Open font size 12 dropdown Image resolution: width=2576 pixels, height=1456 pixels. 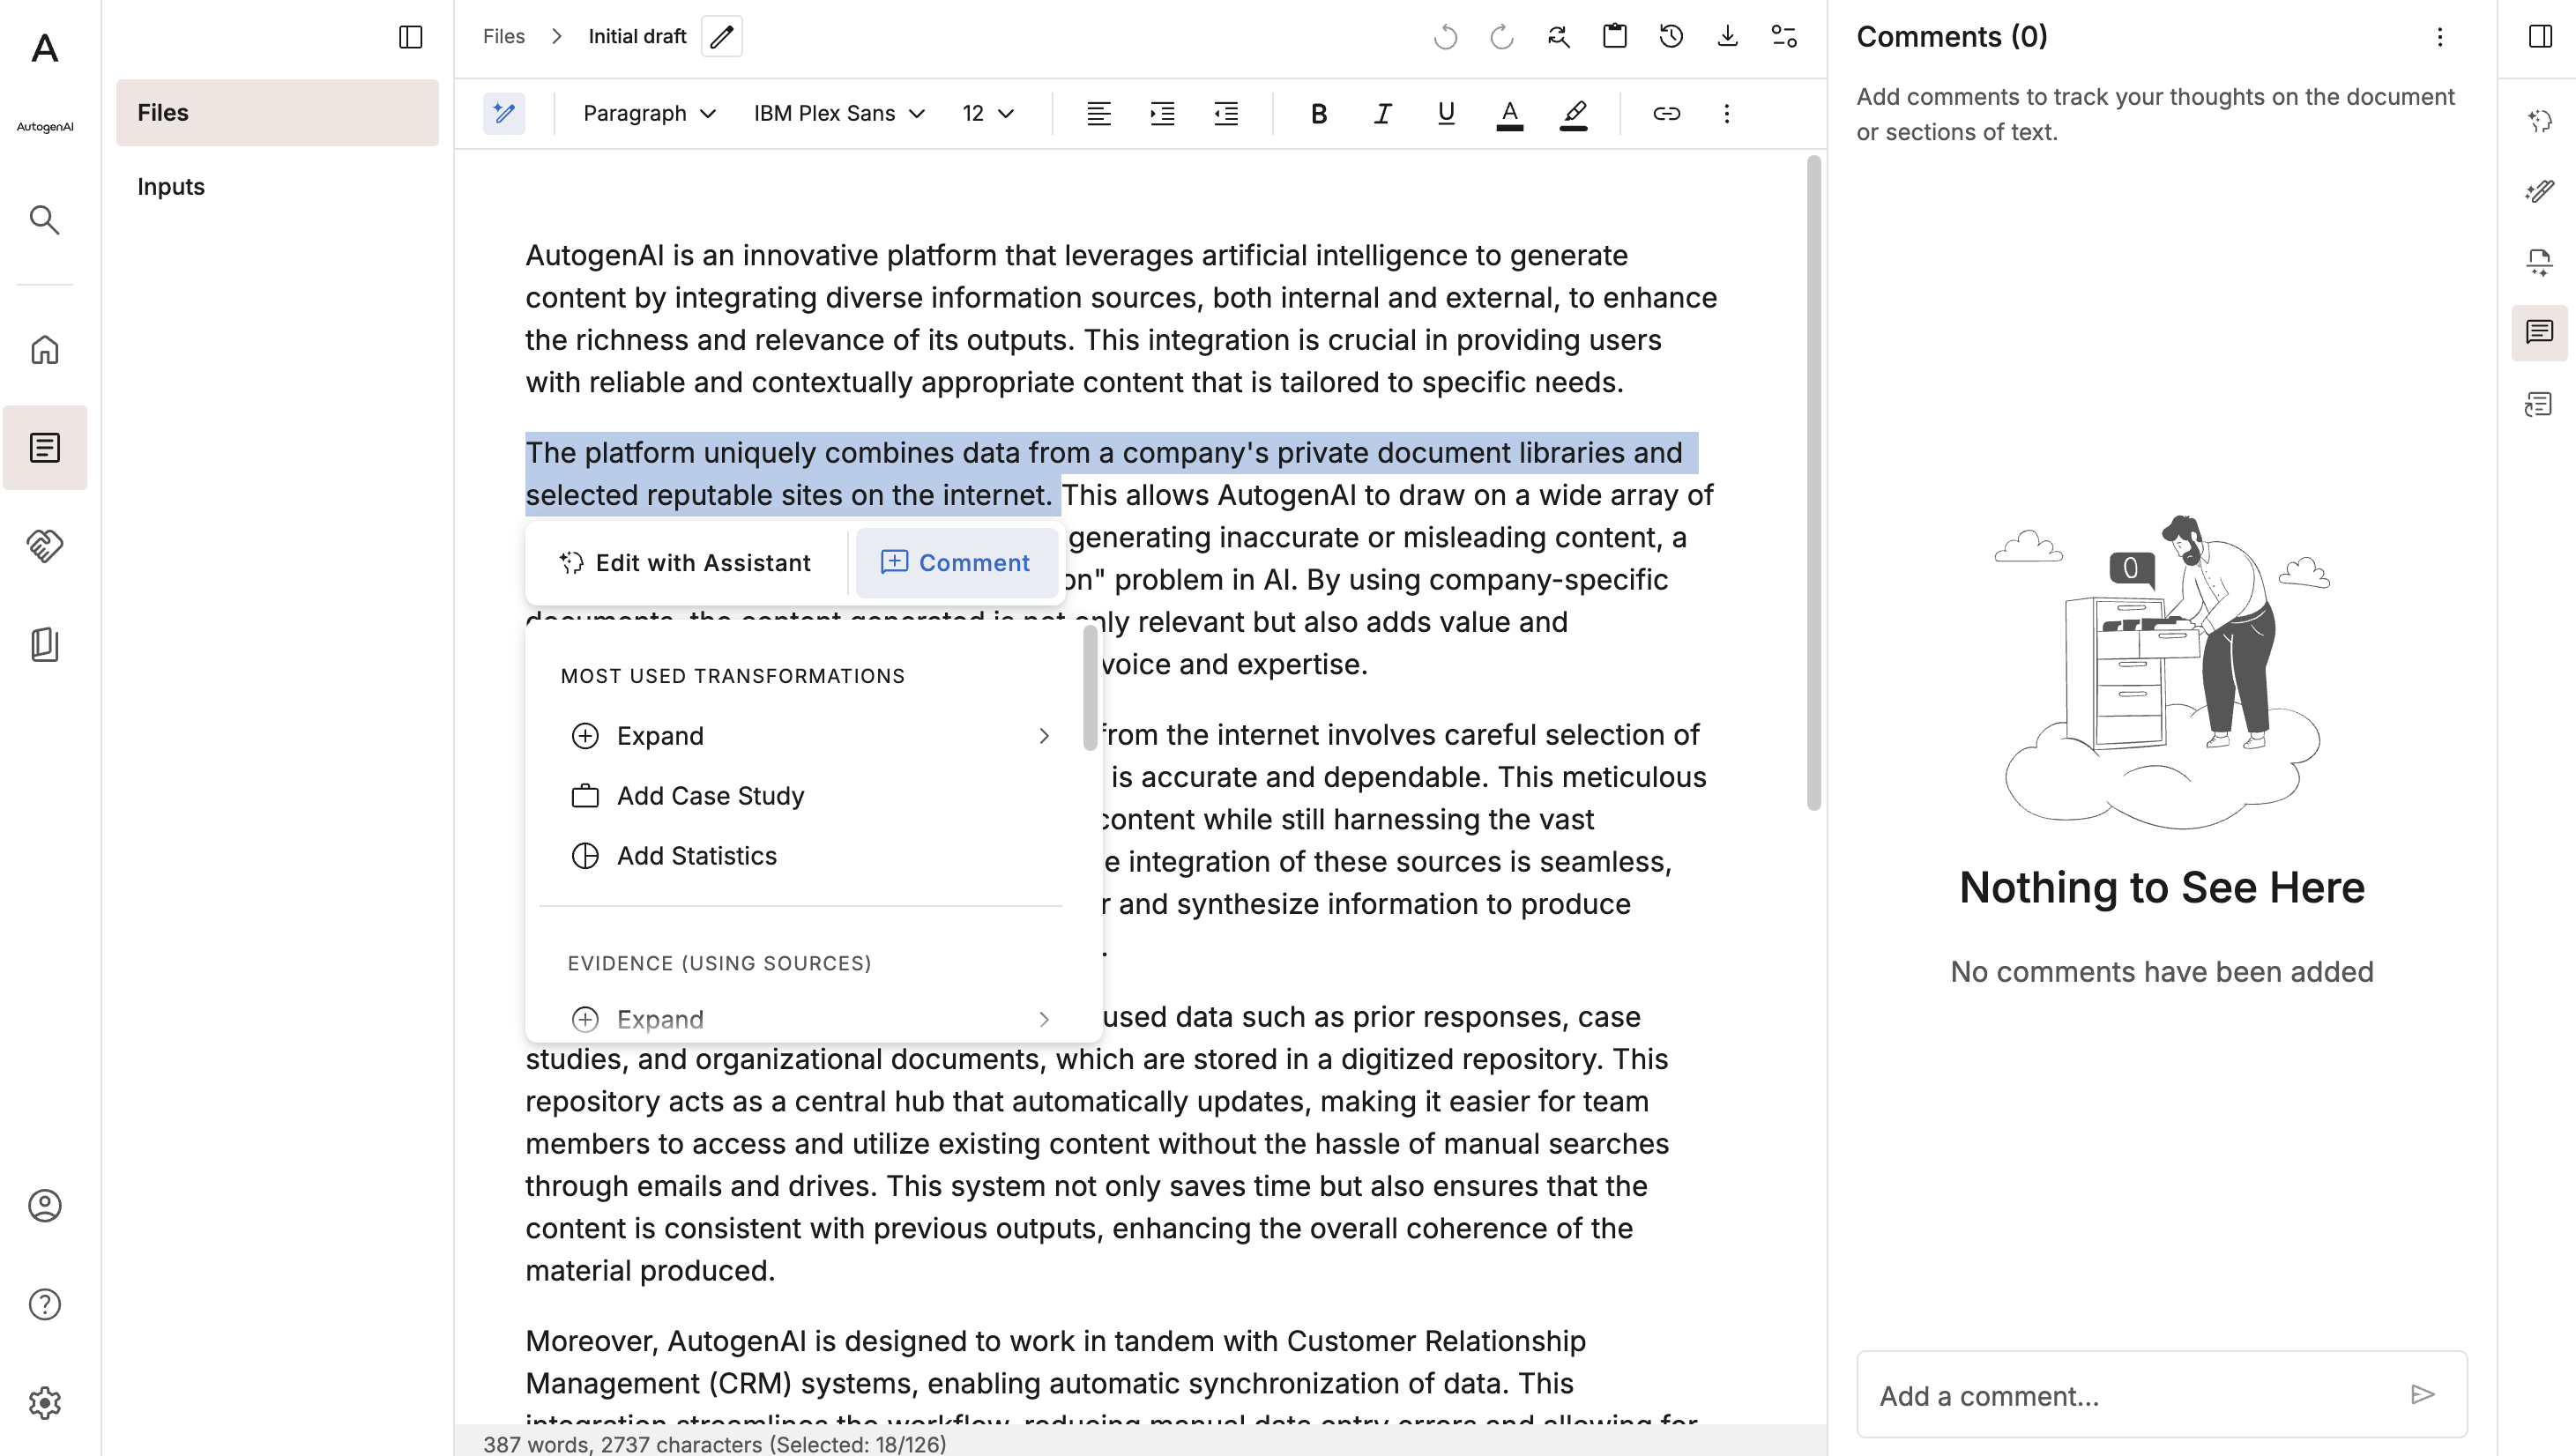click(x=988, y=114)
